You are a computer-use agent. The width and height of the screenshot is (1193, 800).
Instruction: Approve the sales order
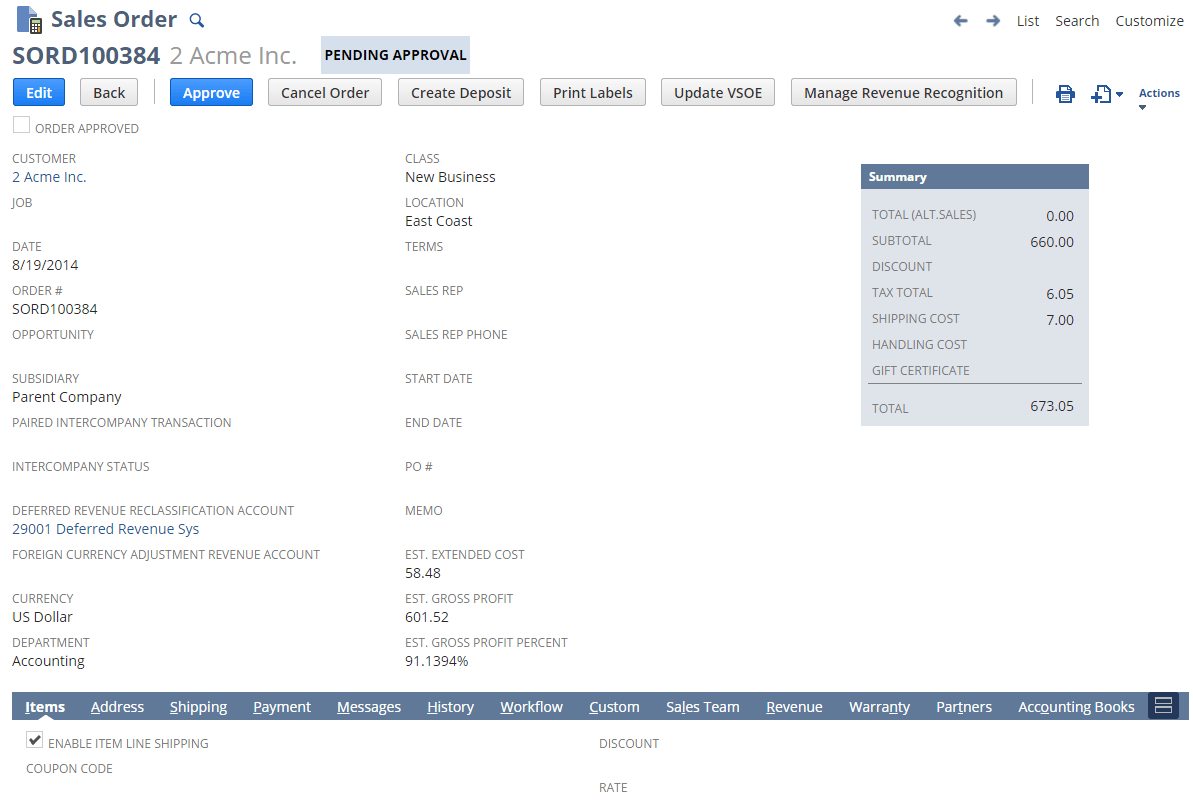(x=211, y=92)
